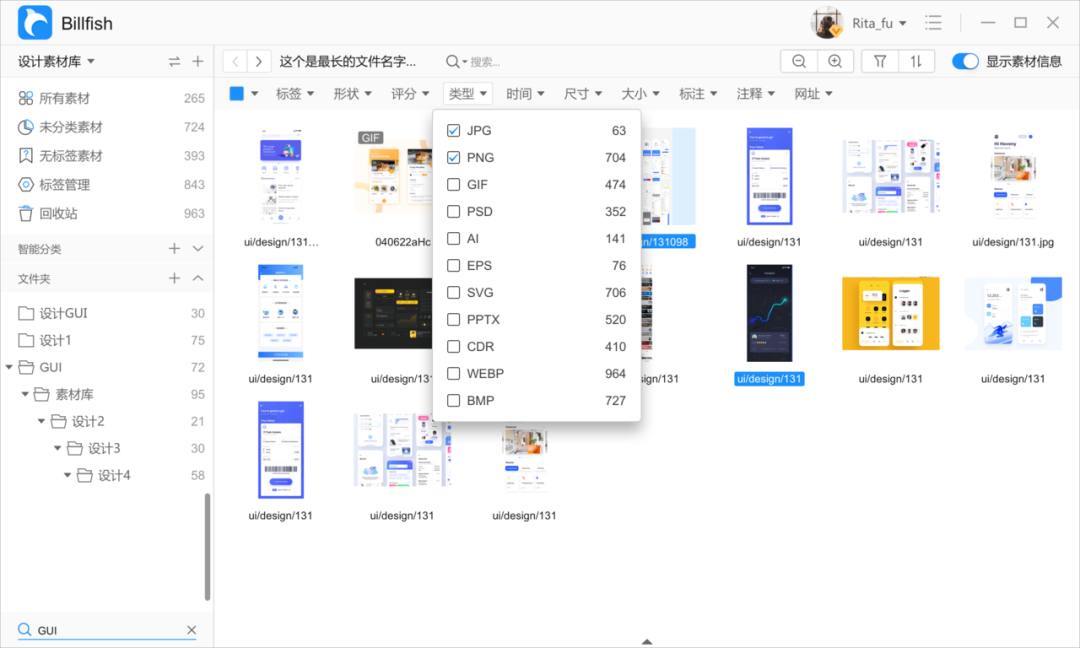Image resolution: width=1080 pixels, height=648 pixels.
Task: Check the CDR type checkbox
Action: point(453,346)
